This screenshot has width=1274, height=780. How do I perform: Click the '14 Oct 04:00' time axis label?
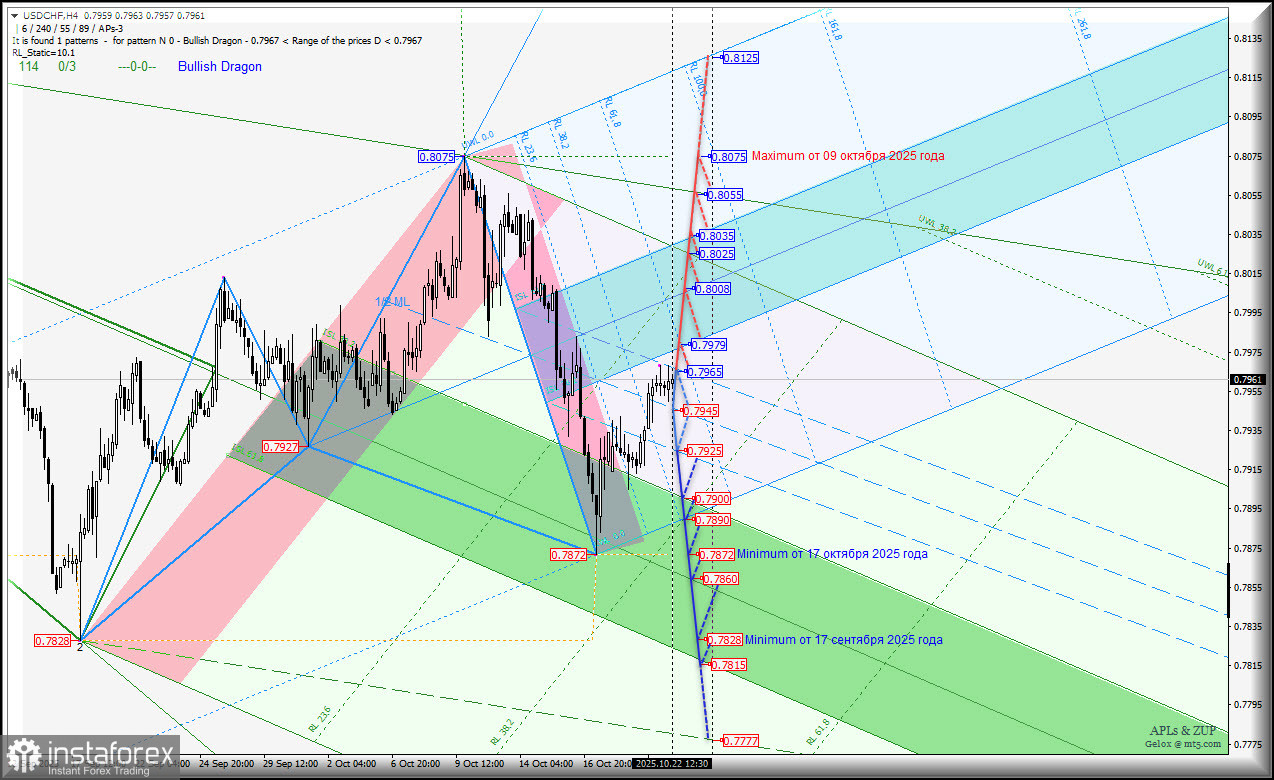tap(546, 763)
